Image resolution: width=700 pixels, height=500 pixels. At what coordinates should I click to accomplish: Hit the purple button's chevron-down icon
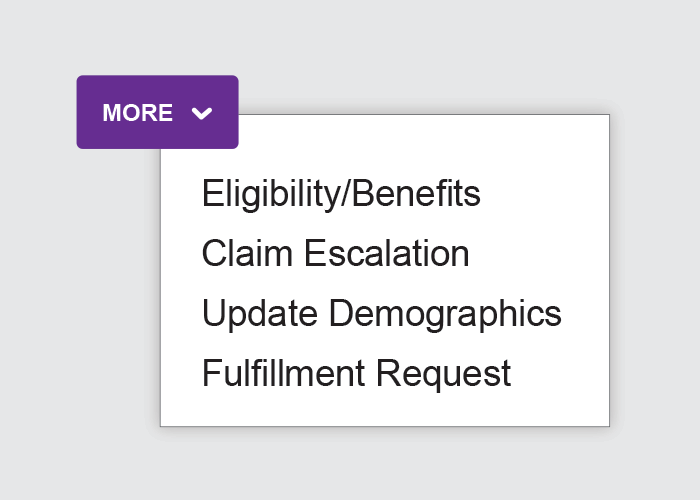[202, 113]
